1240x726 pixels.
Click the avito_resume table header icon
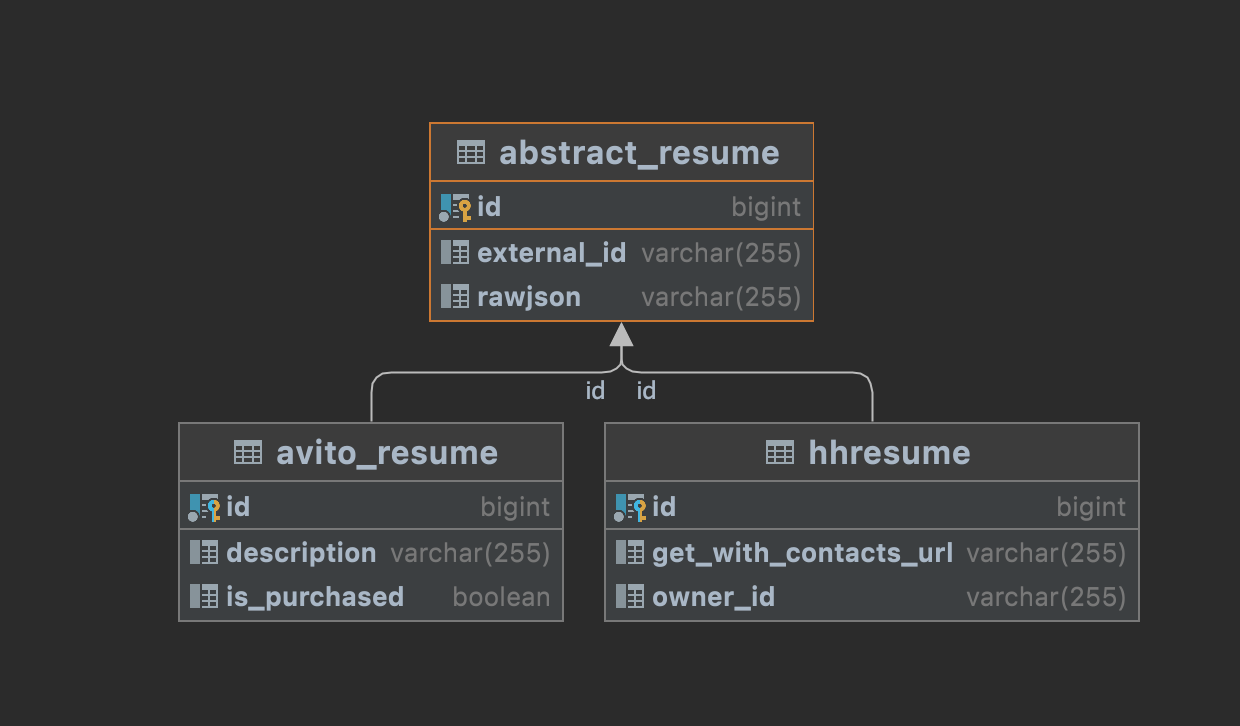[248, 453]
